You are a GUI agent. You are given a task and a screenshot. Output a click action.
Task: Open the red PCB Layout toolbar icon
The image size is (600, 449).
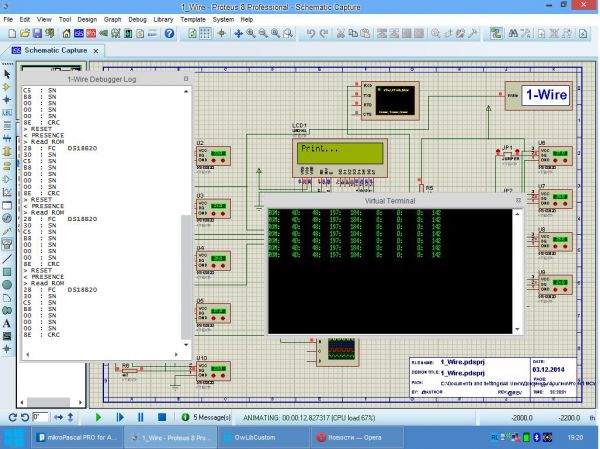pyautogui.click(x=91, y=34)
